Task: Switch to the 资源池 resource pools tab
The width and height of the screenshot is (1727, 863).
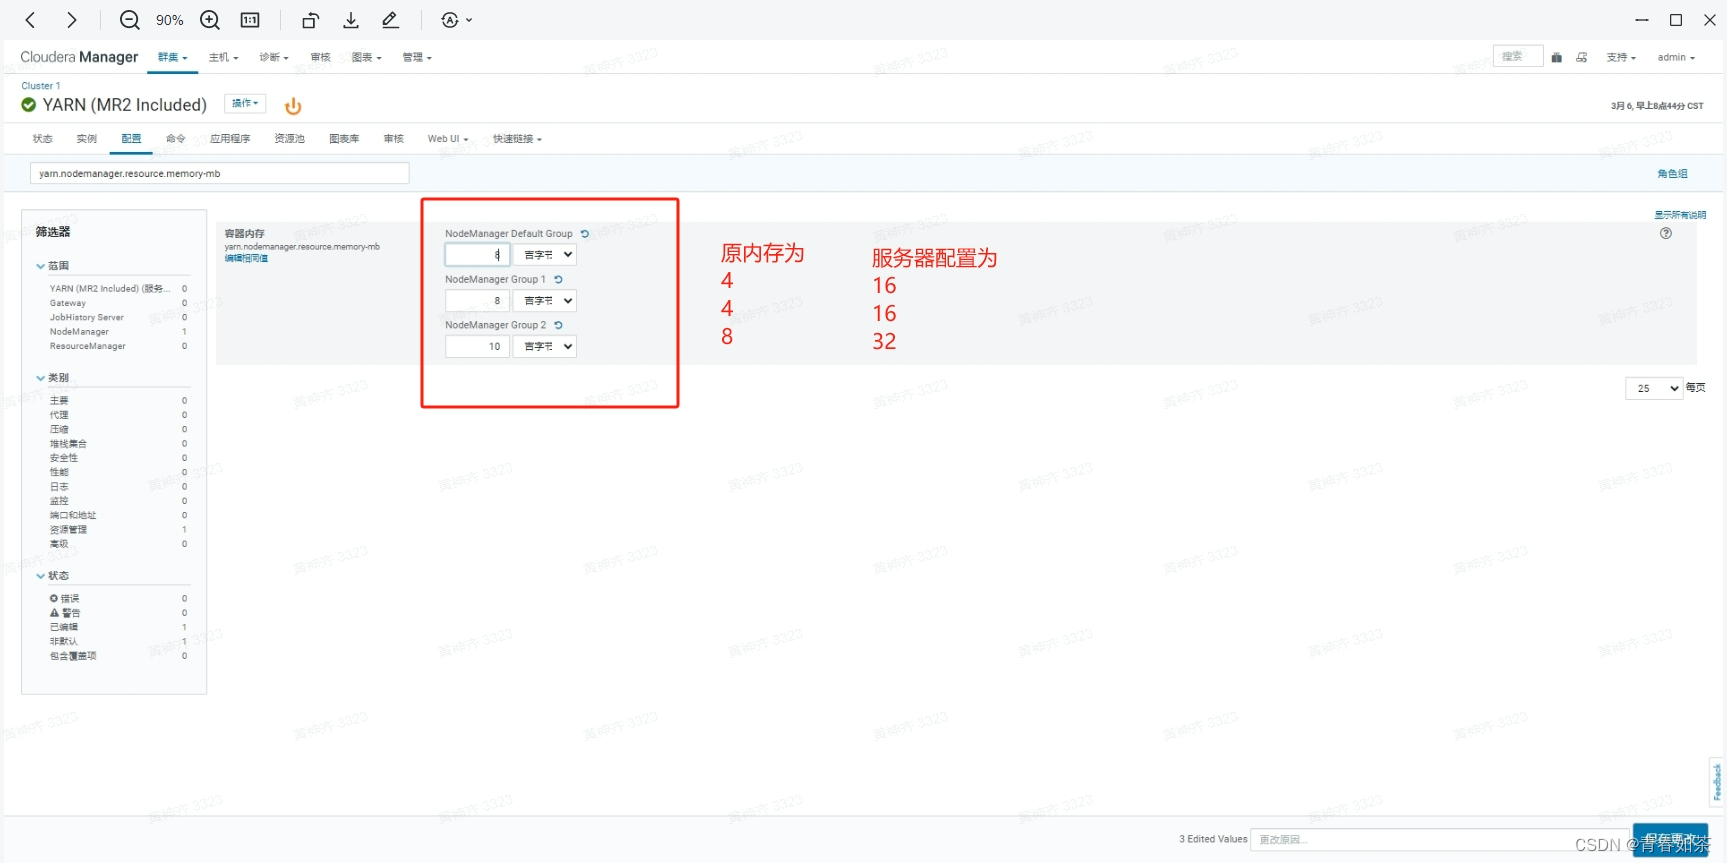Action: (x=289, y=139)
